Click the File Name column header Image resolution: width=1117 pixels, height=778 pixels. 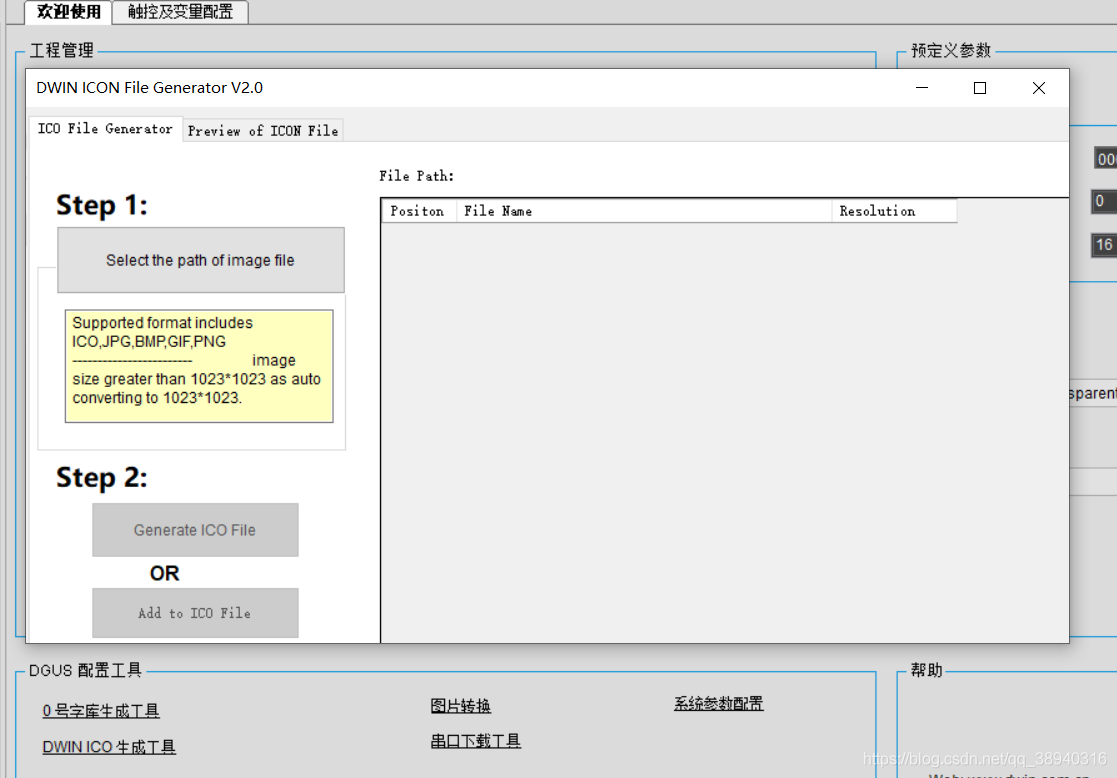(643, 211)
